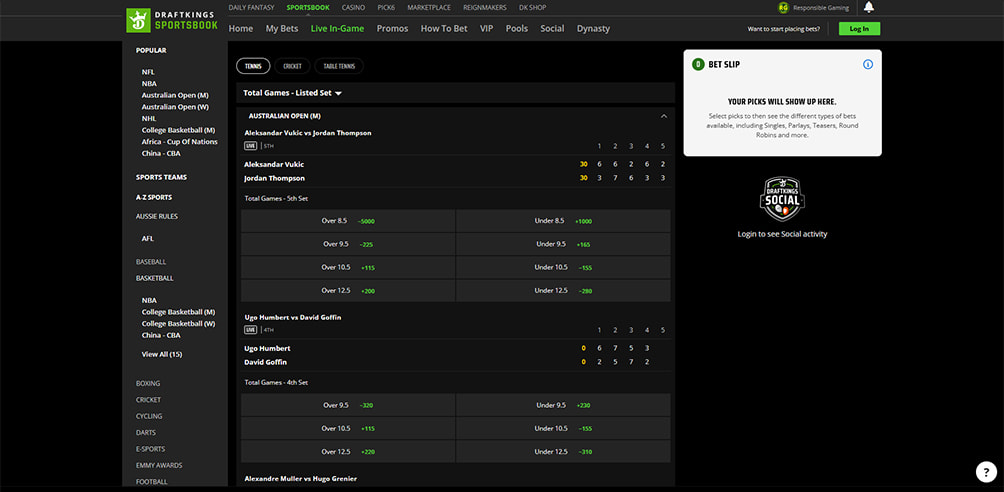Open the Social menu item

(x=552, y=28)
